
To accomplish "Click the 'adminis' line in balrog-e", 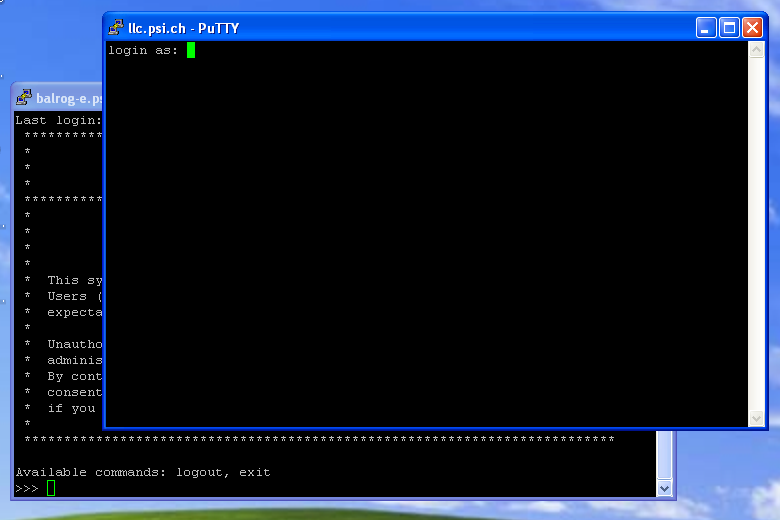I will point(75,360).
